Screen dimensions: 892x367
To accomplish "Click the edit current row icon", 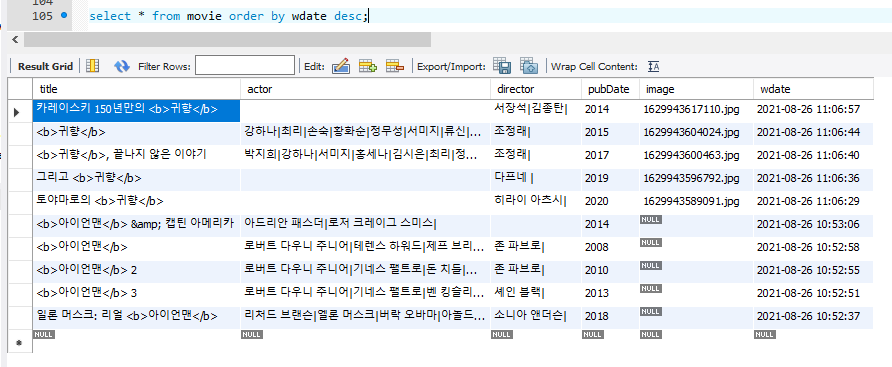I will coord(340,66).
